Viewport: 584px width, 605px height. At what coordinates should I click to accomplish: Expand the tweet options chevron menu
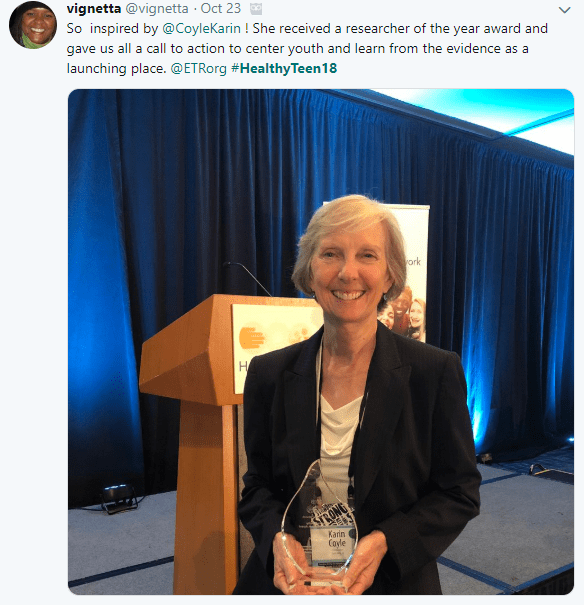pyautogui.click(x=564, y=10)
